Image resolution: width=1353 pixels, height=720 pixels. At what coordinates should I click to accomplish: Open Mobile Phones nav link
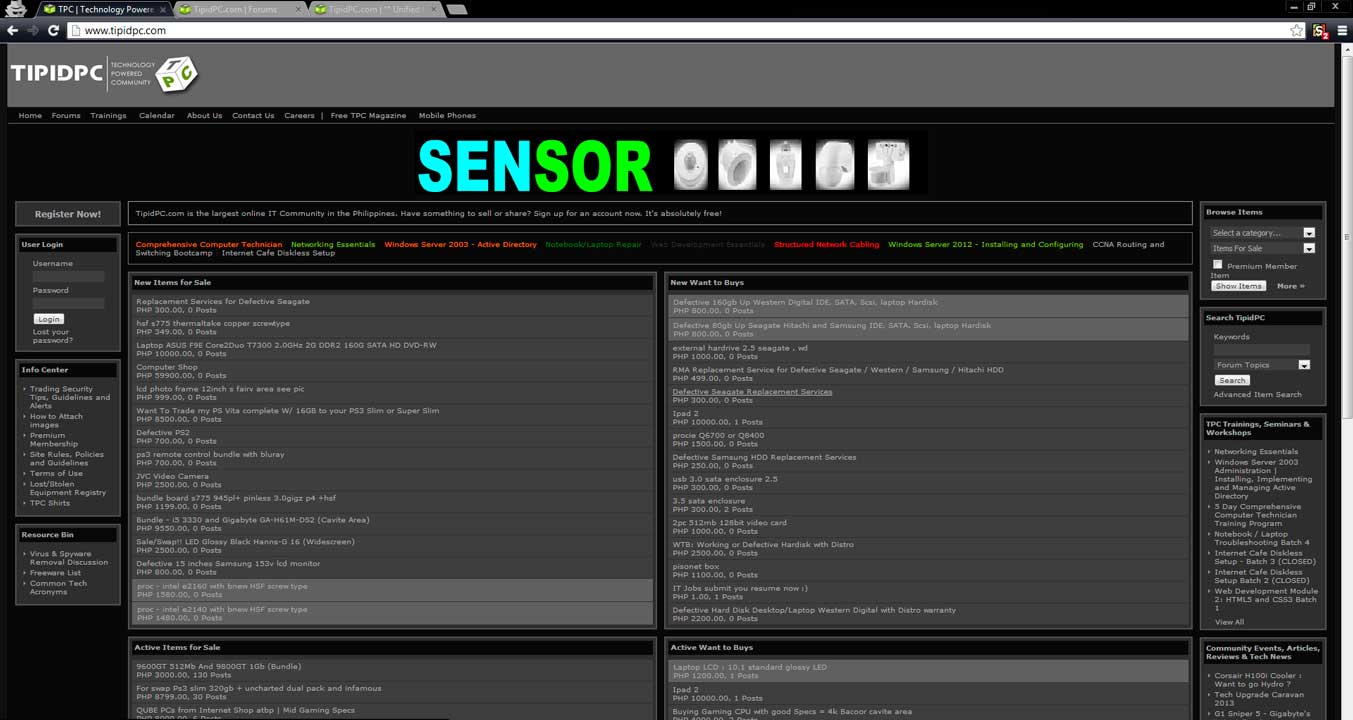coord(447,115)
